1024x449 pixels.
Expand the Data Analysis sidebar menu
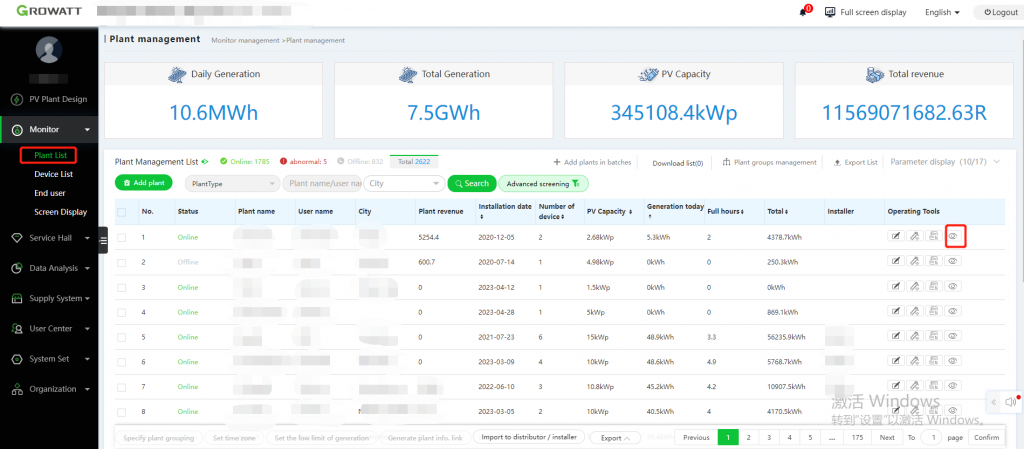(x=49, y=268)
